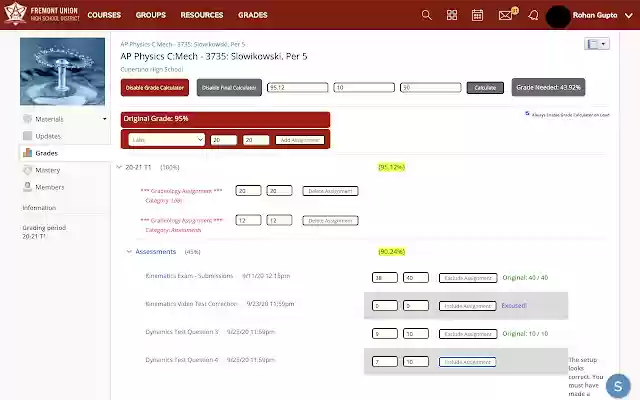Screen dimensions: 640x400
Task: Click Disable Grade Calculator button
Action: [x=155, y=88]
